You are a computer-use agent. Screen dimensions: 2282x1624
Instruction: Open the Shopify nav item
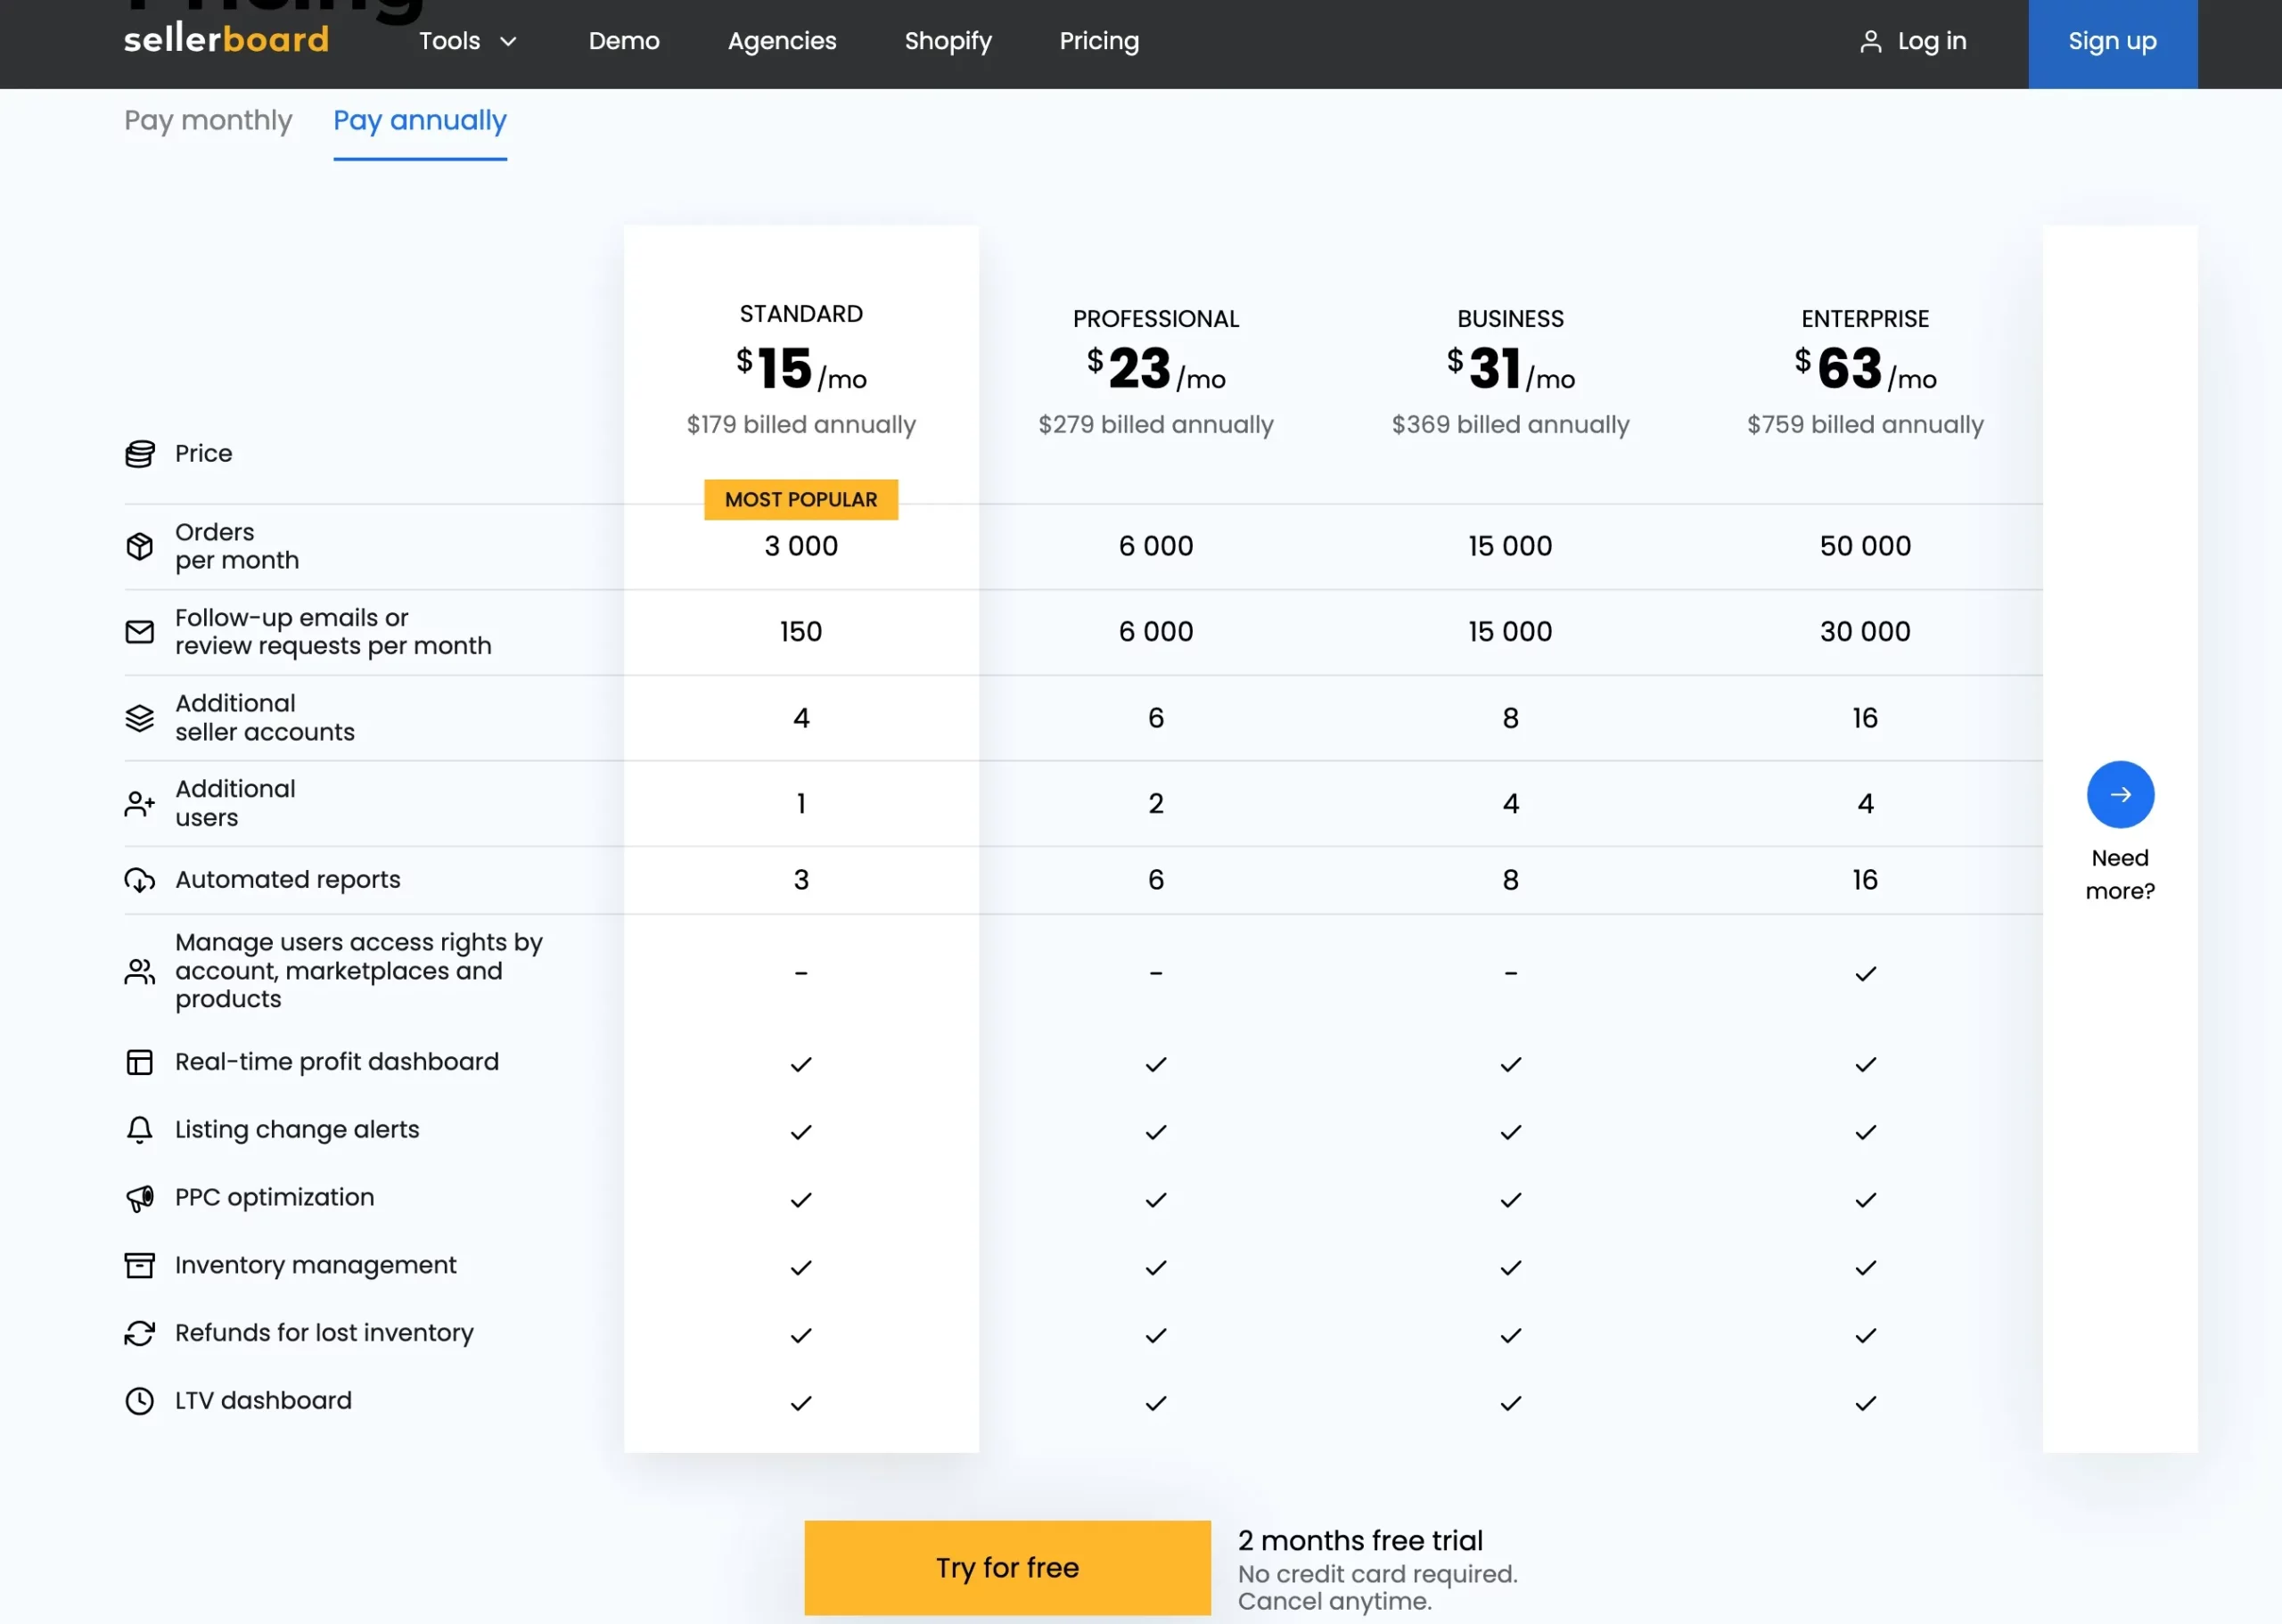(x=948, y=41)
